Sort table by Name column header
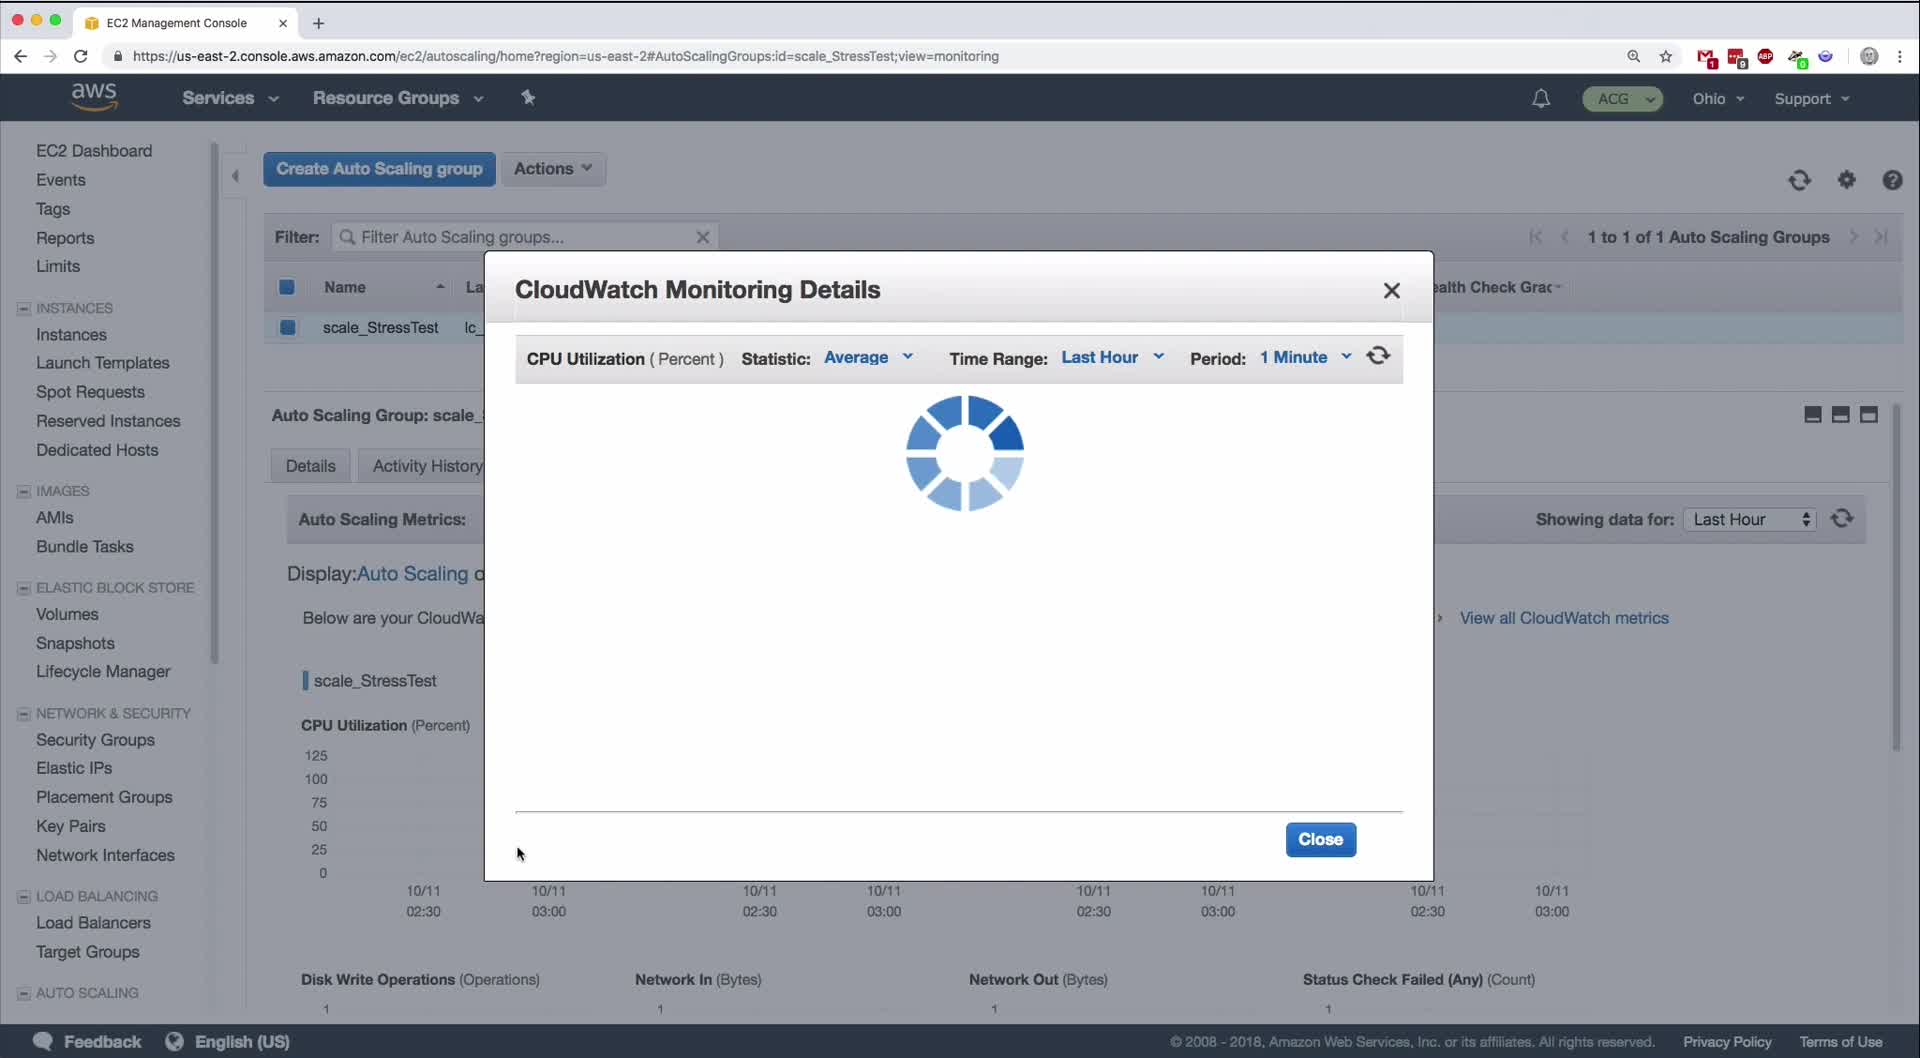 click(x=344, y=287)
